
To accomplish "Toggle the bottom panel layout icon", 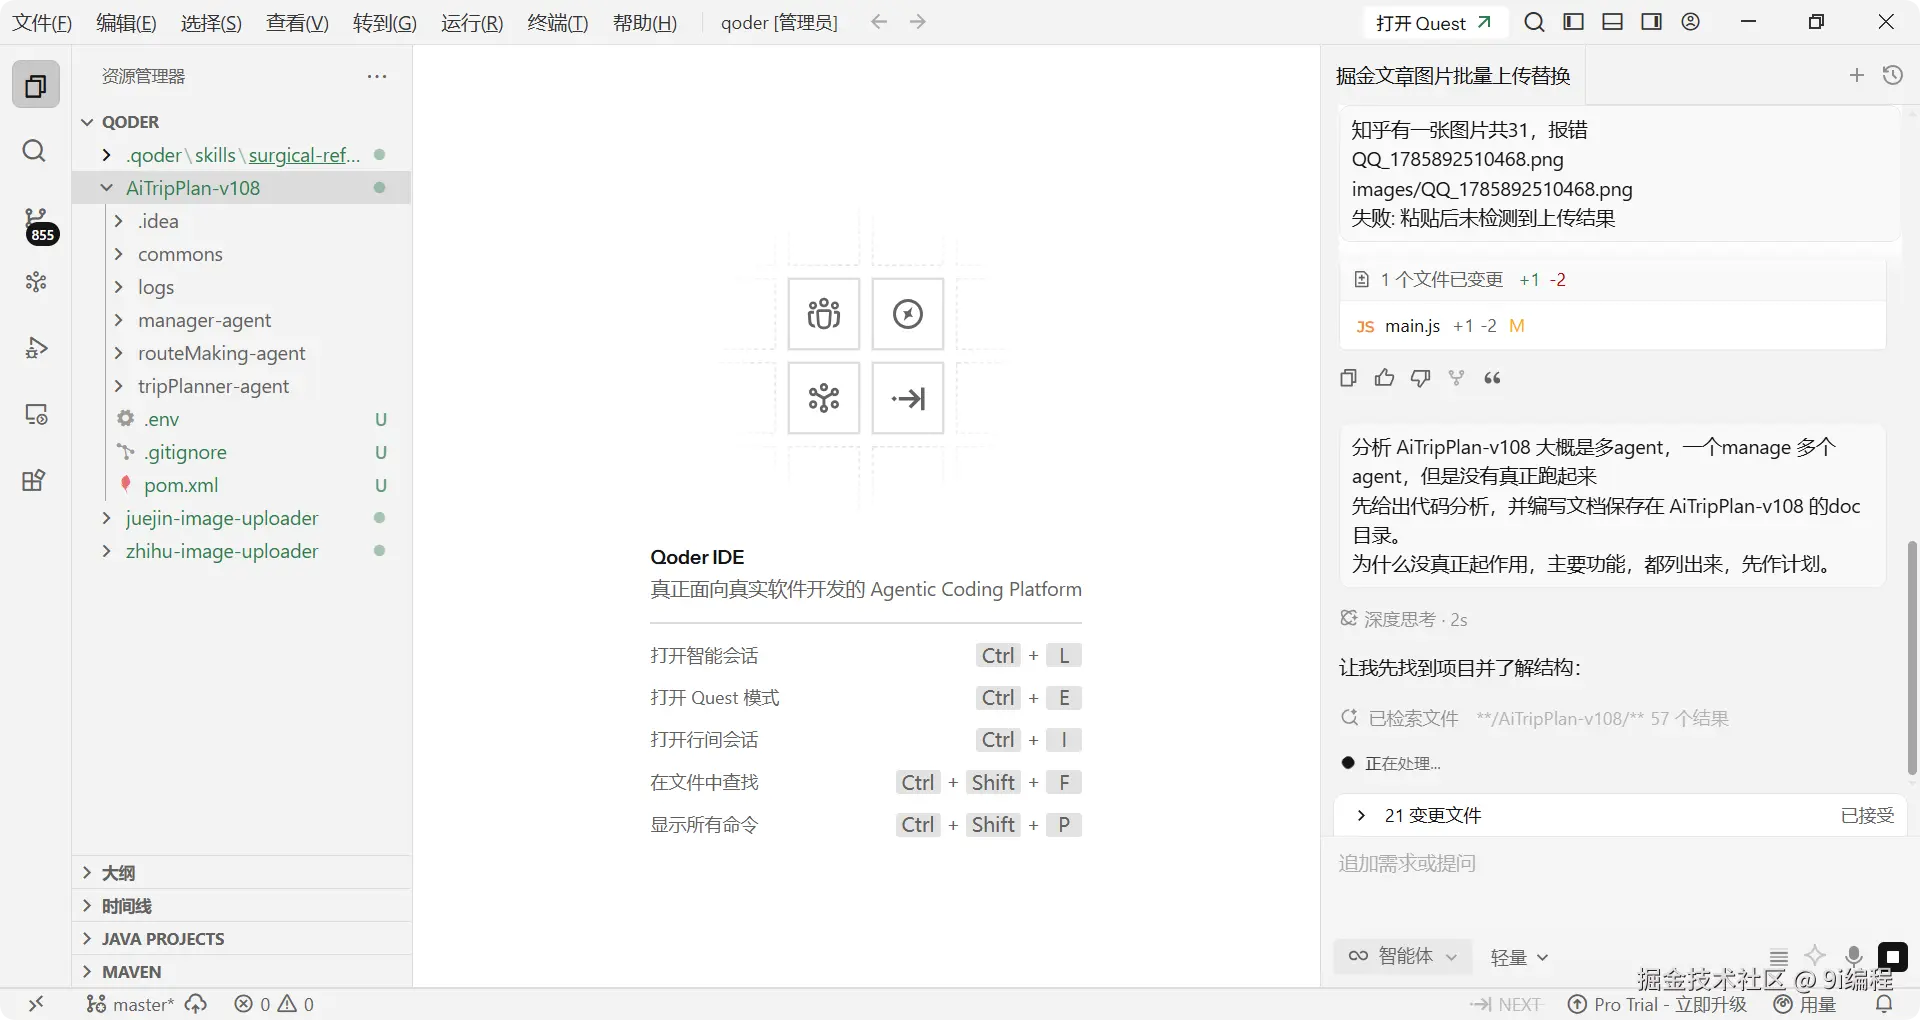I will click(x=1612, y=22).
